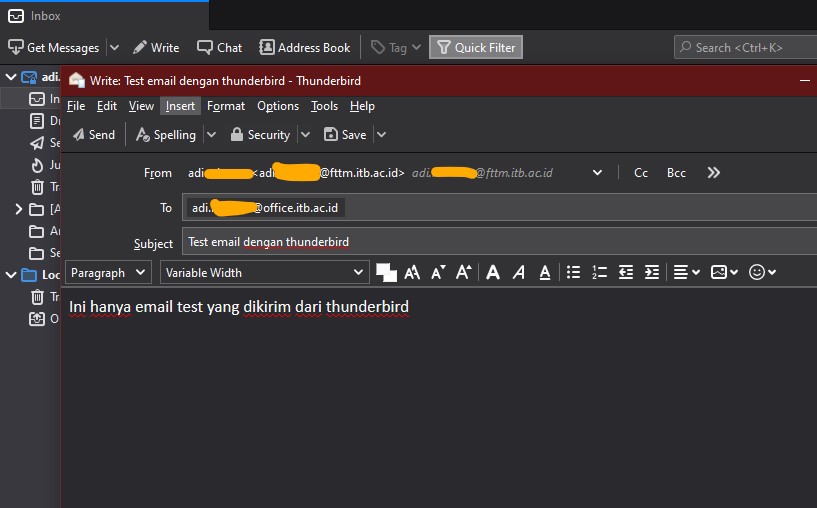This screenshot has height=508, width=817.
Task: Open the View menu
Action: 141,106
